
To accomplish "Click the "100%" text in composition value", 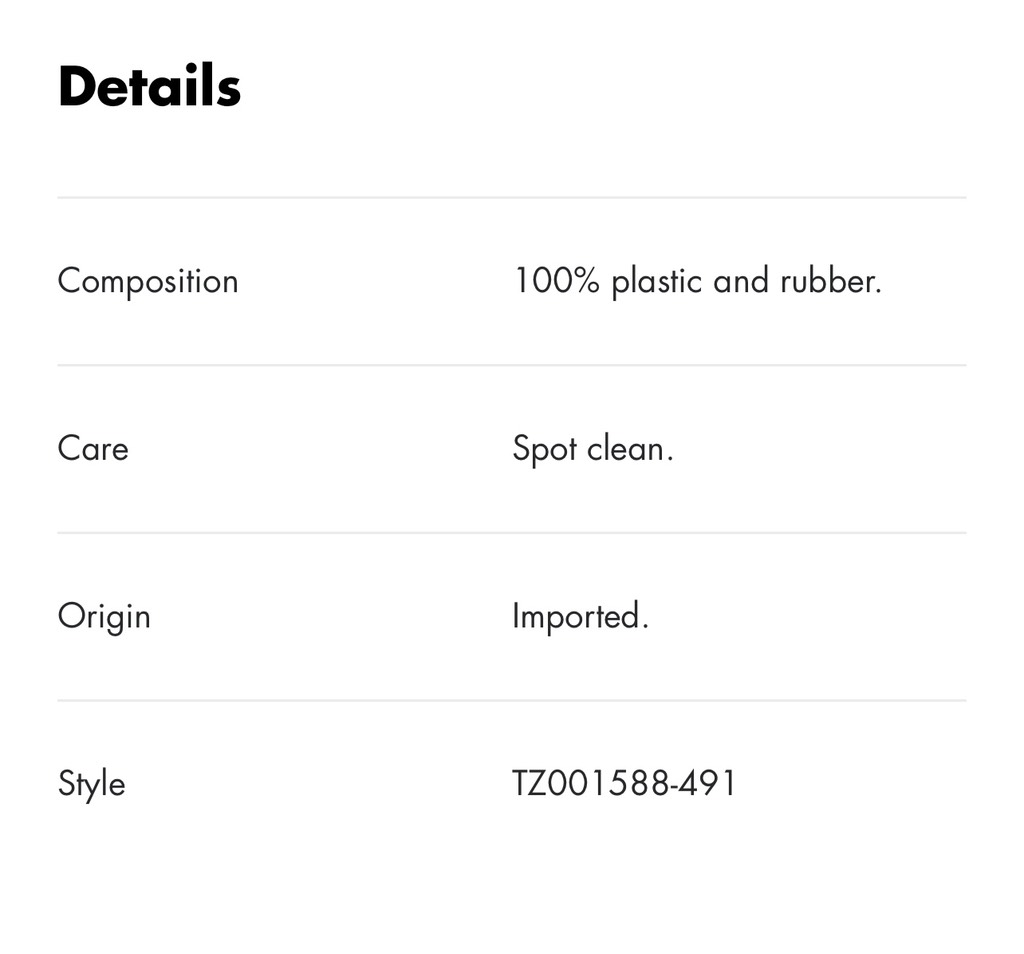I will (x=556, y=281).
